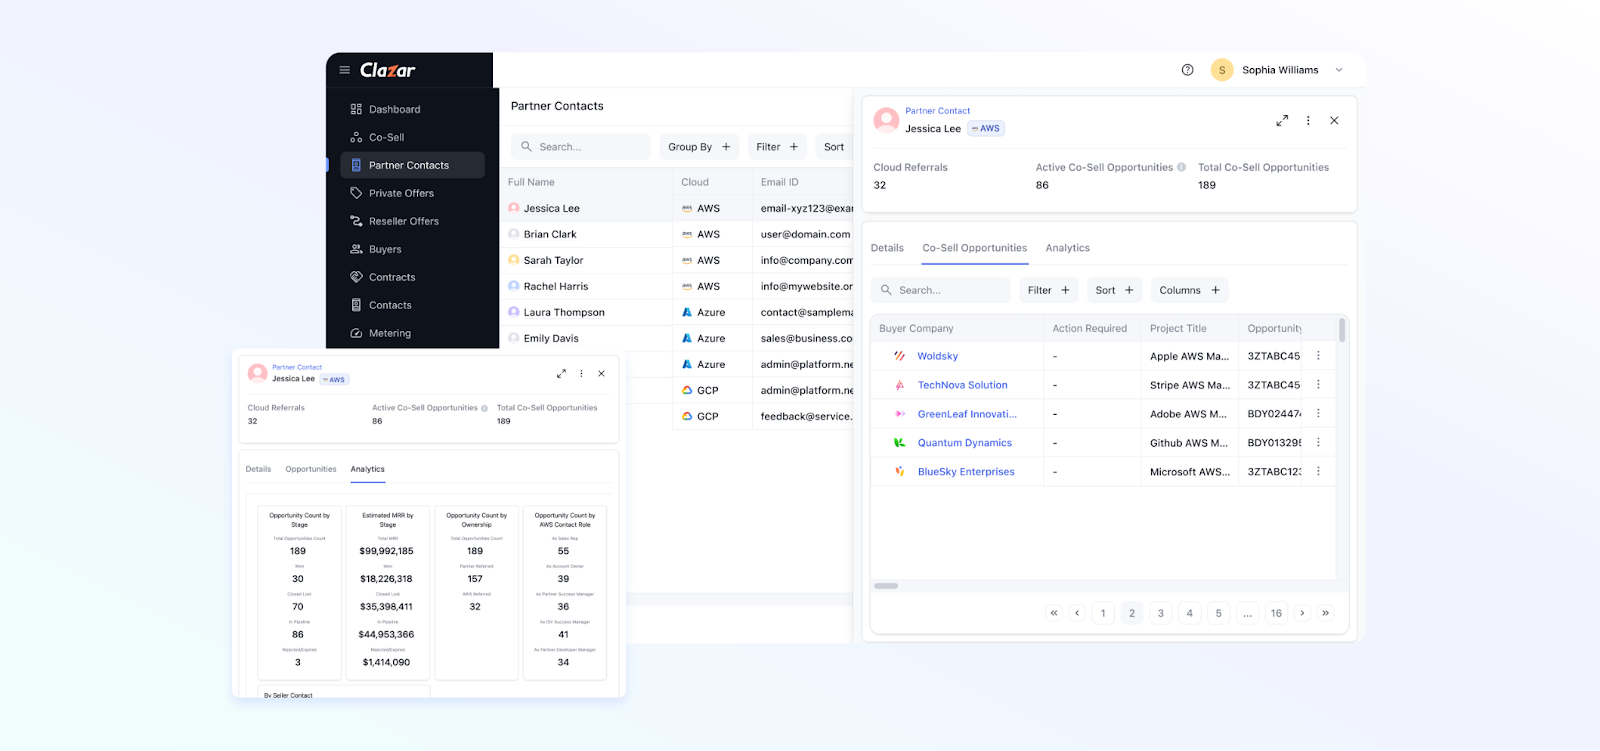
Task: Open Sort in the opportunities toolbar
Action: tap(1114, 290)
